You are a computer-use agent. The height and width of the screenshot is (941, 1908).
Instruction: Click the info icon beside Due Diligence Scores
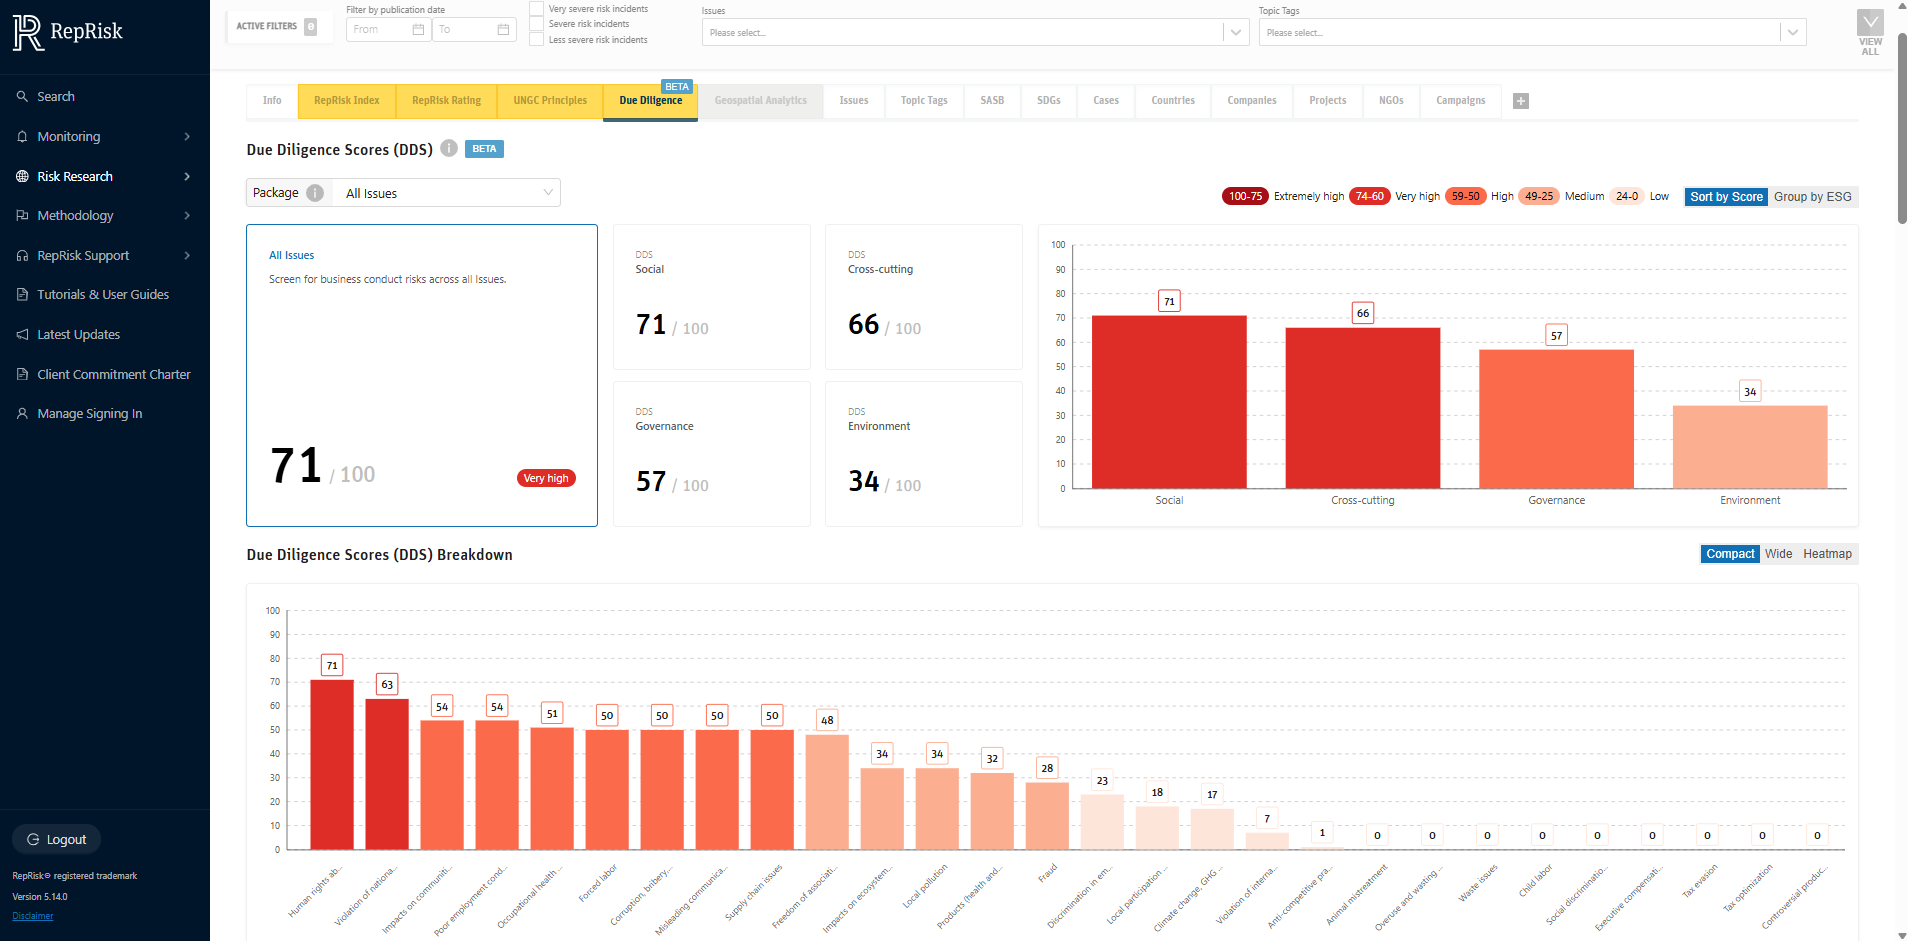point(449,149)
